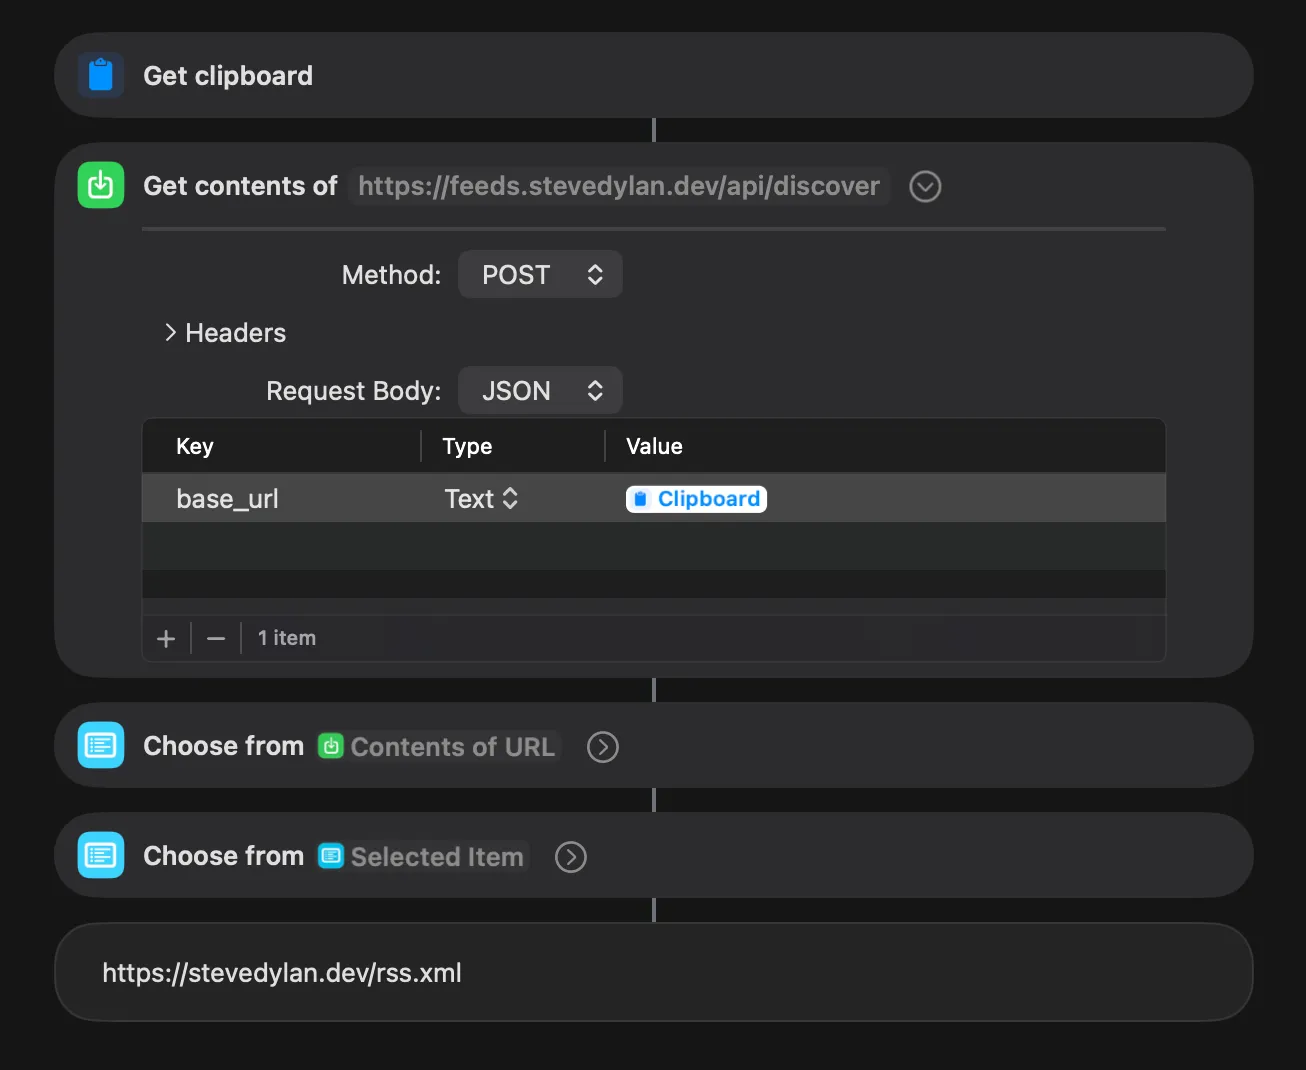Select the base_url key cell
The image size is (1306, 1070).
coord(227,499)
